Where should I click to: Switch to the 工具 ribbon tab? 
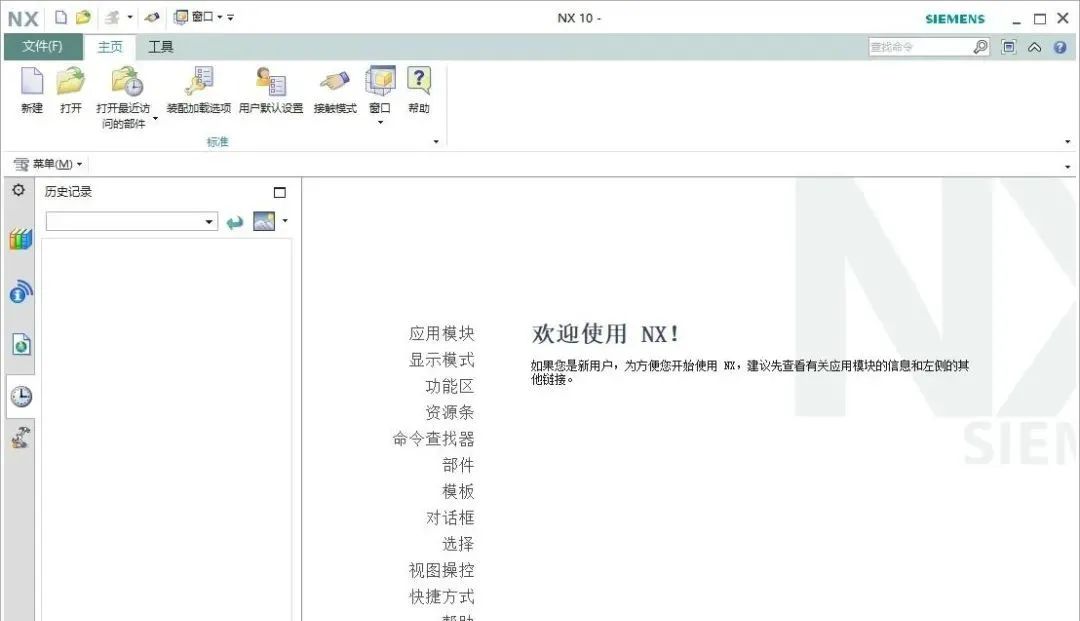(160, 46)
